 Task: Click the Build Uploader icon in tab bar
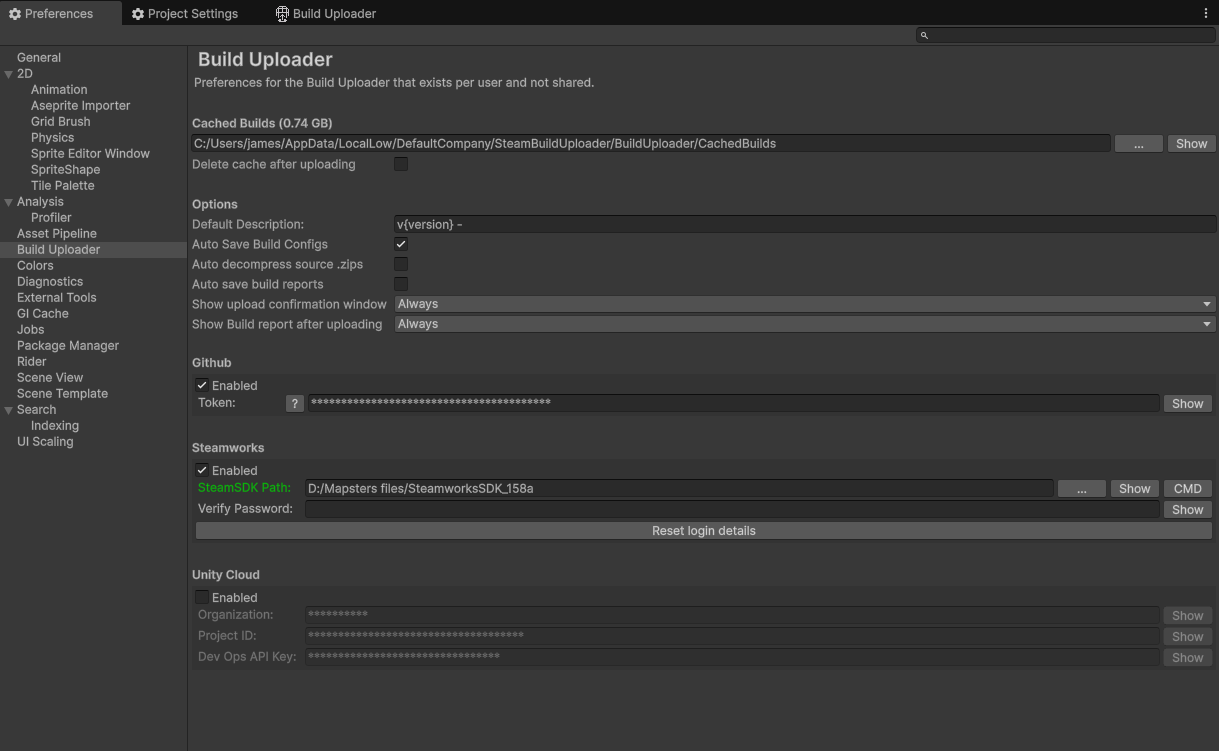(x=277, y=13)
